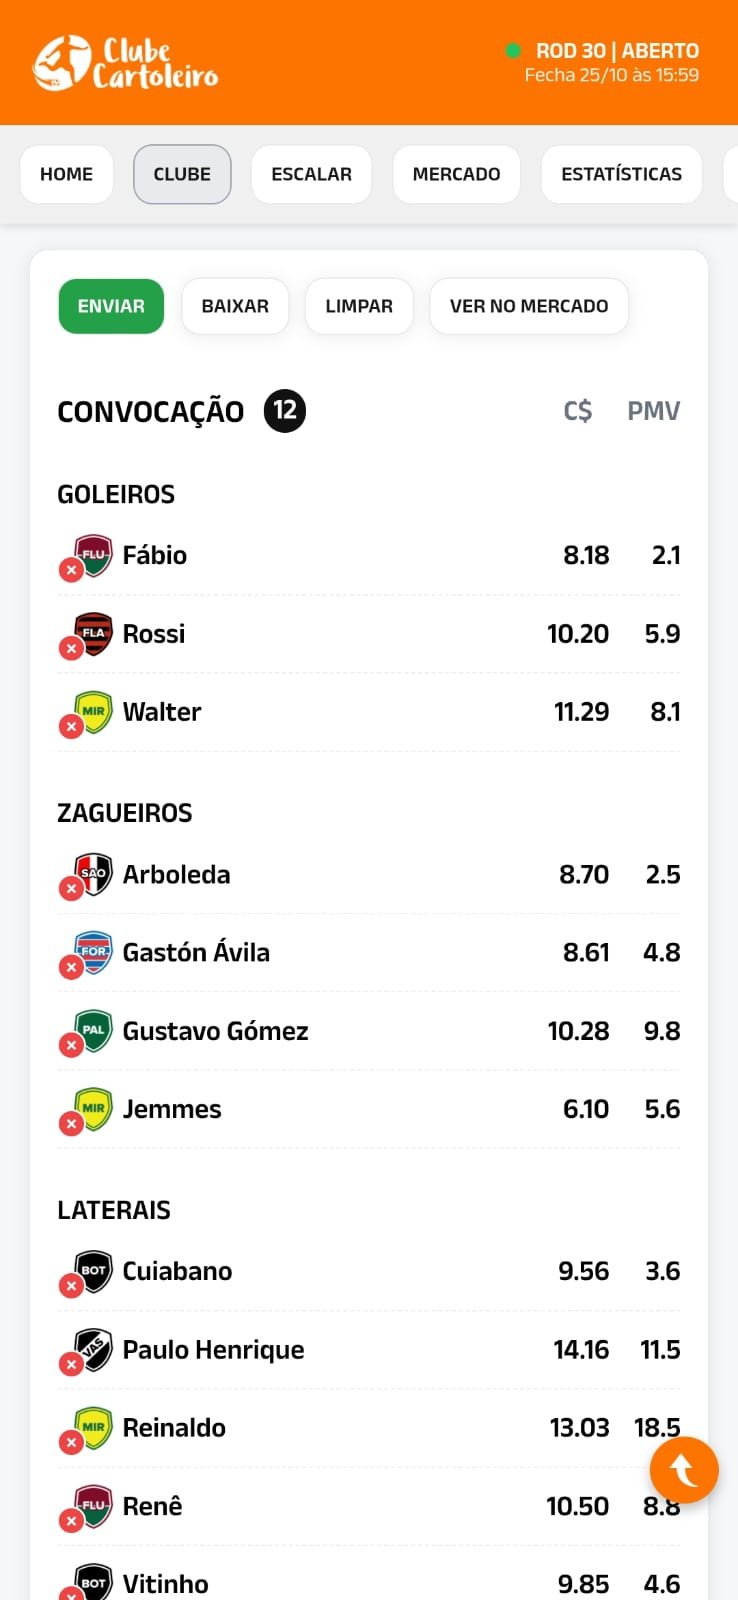The image size is (738, 1600).
Task: Remove Fábio using the red X icon
Action: click(70, 570)
